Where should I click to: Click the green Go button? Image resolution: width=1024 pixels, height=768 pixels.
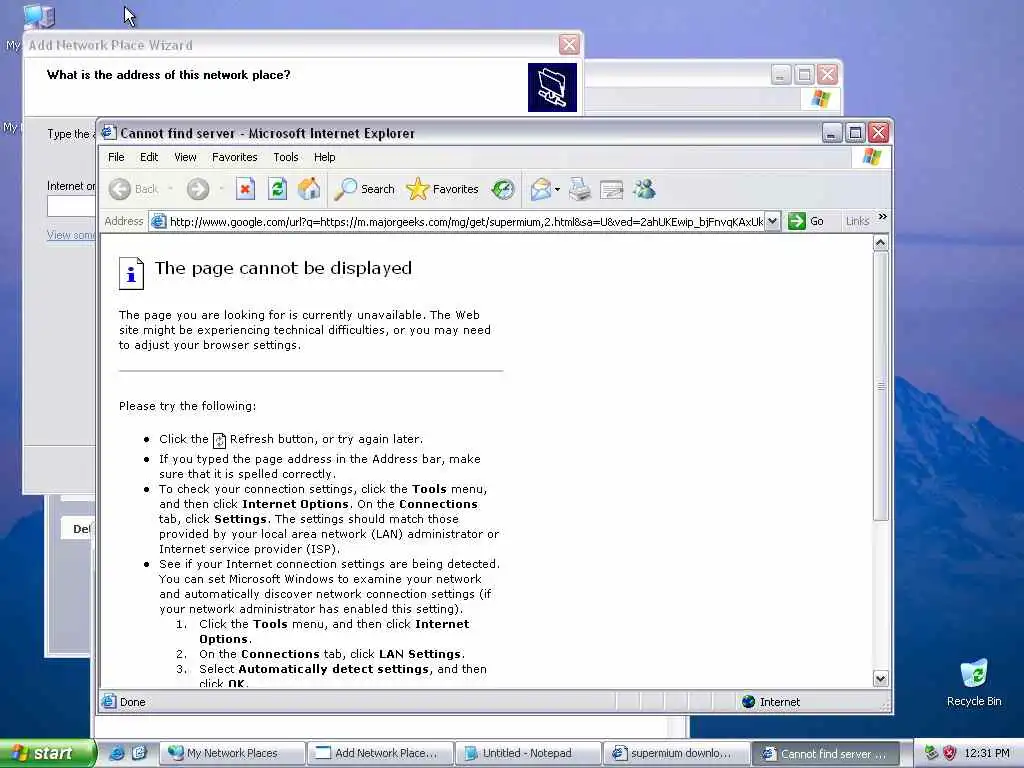[806, 221]
